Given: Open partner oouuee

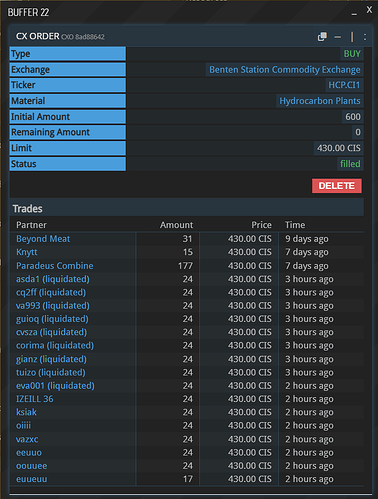Looking at the screenshot, I should pos(31,466).
